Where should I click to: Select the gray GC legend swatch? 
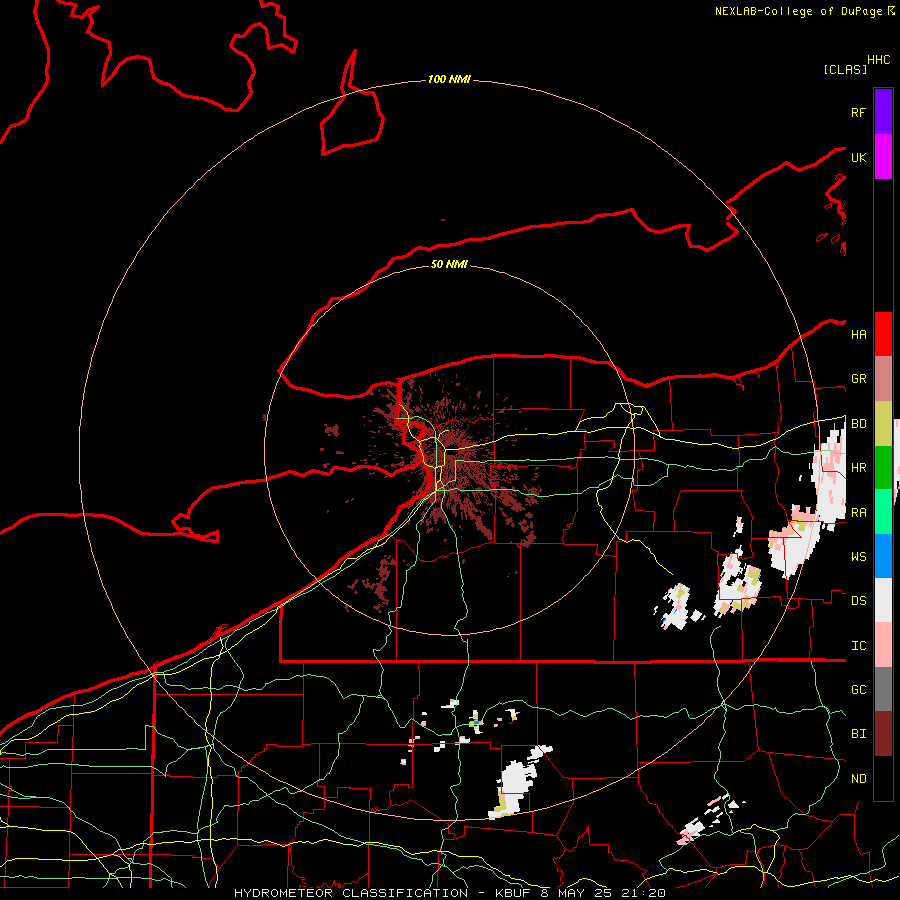(x=883, y=689)
